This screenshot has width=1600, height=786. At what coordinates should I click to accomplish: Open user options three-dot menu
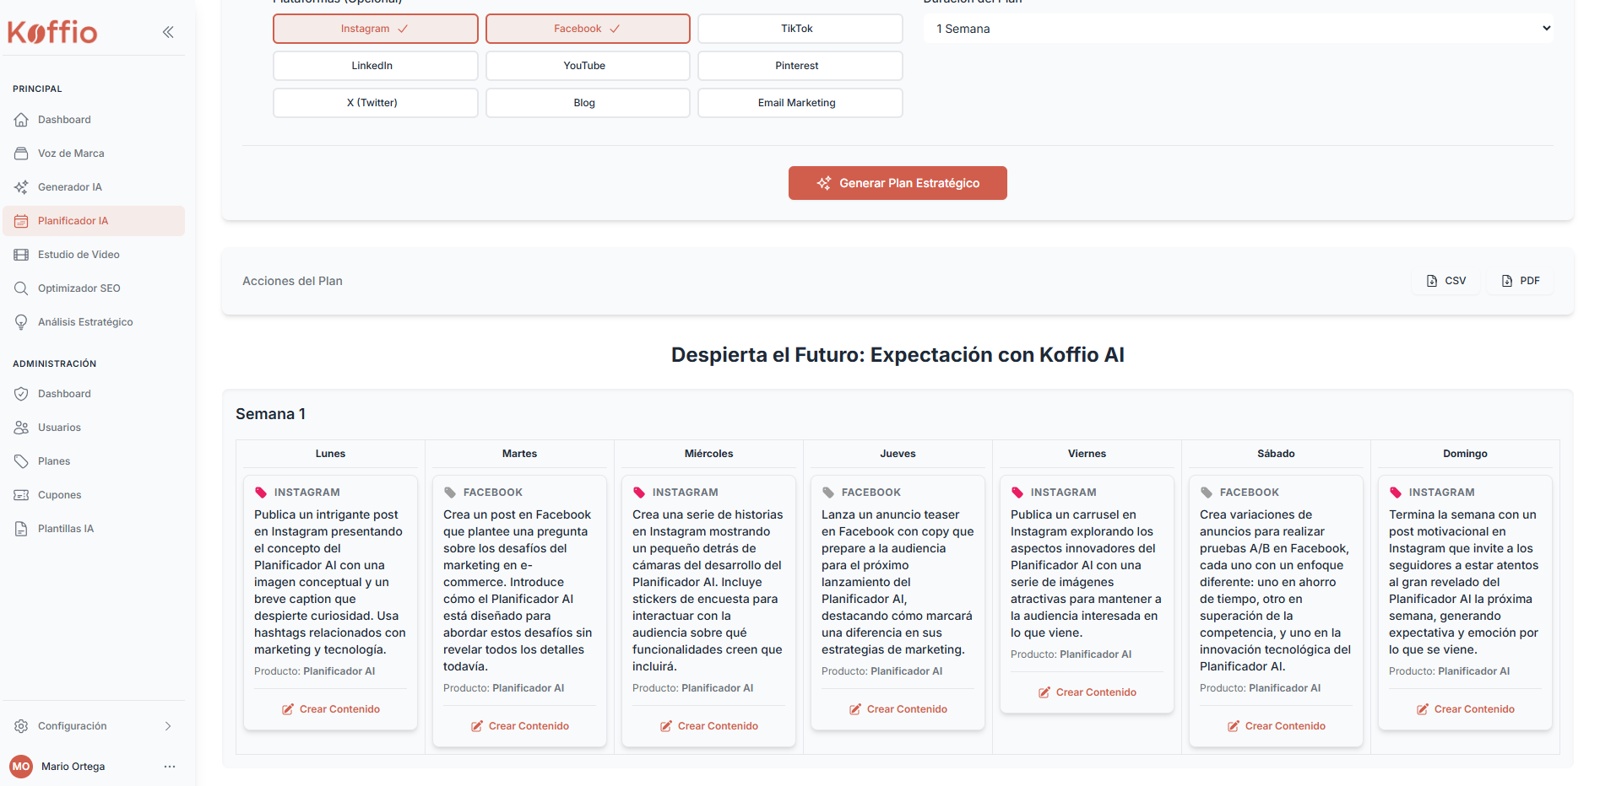(169, 767)
